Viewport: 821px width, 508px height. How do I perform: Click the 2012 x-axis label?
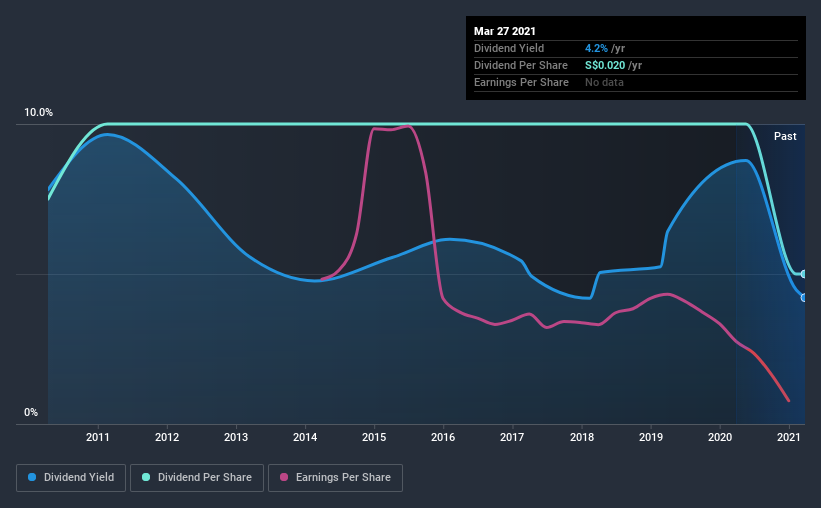(167, 437)
